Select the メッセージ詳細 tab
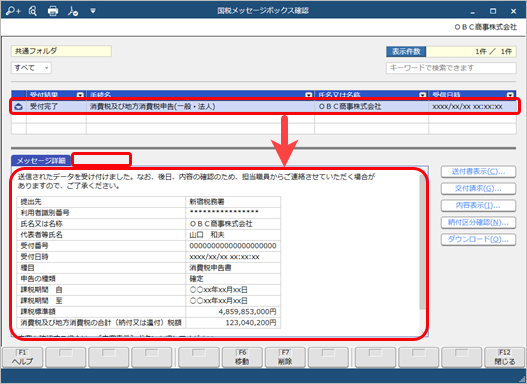 (x=41, y=161)
